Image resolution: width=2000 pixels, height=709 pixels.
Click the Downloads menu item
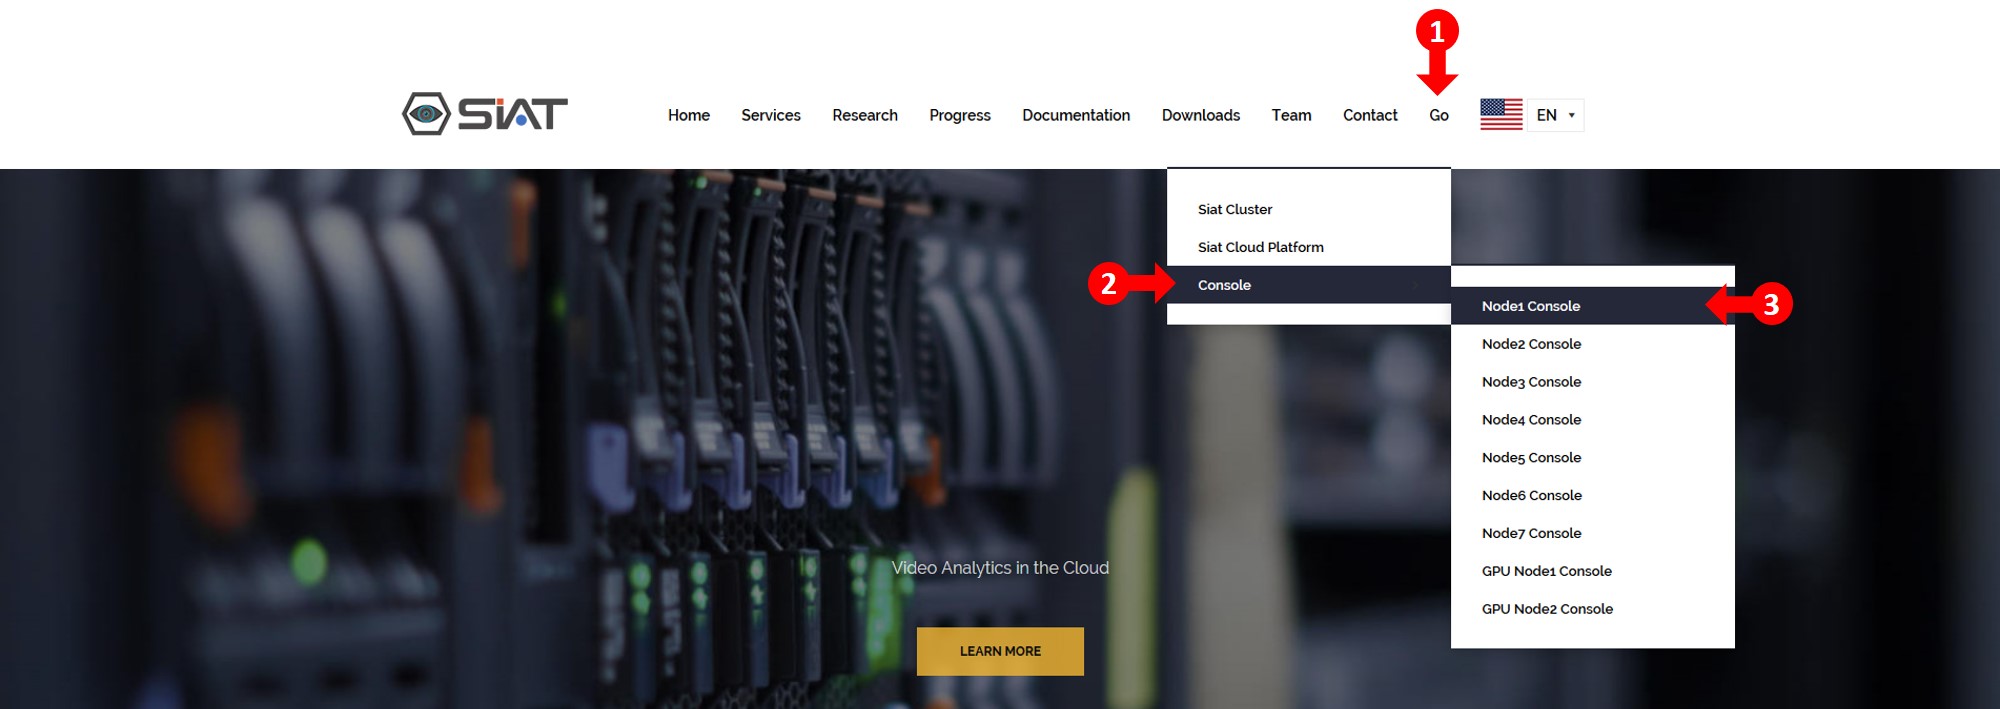tap(1200, 115)
